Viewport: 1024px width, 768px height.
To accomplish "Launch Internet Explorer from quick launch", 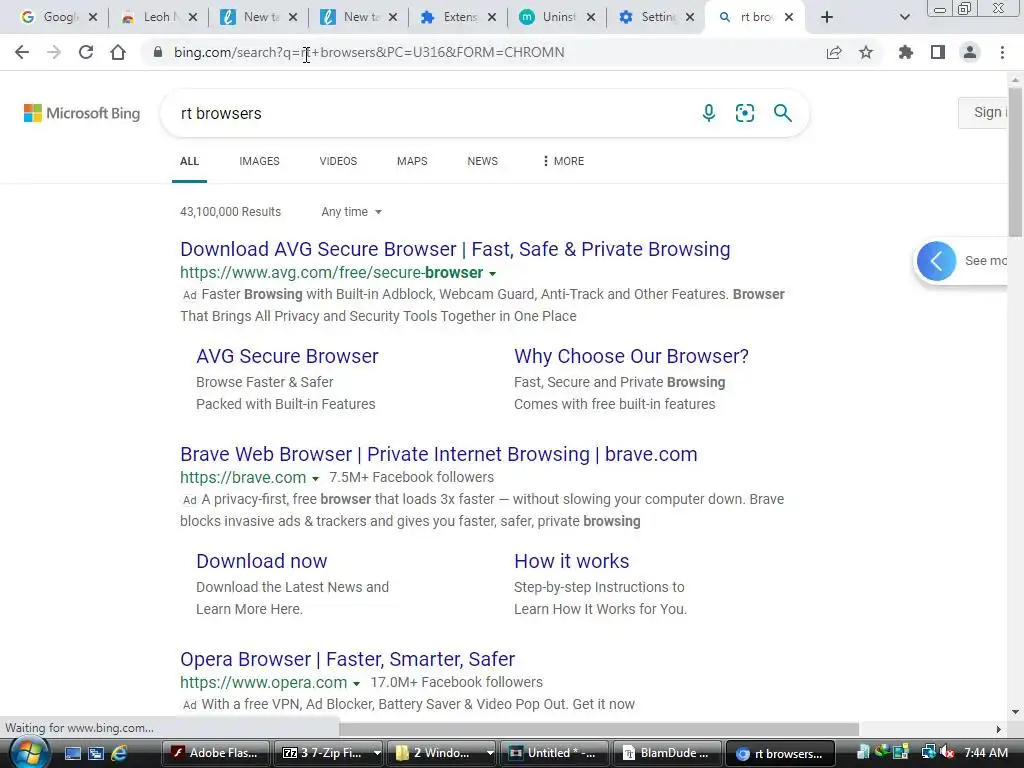I will pos(120,753).
